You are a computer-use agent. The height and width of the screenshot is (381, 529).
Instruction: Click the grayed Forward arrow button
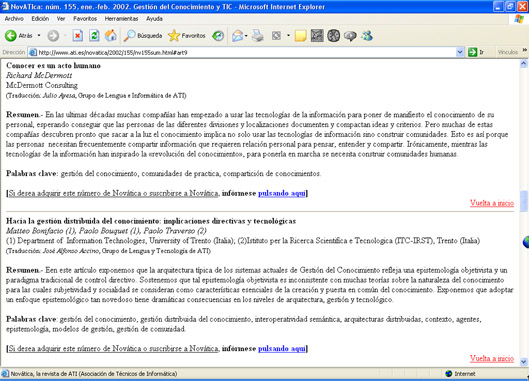(x=53, y=35)
